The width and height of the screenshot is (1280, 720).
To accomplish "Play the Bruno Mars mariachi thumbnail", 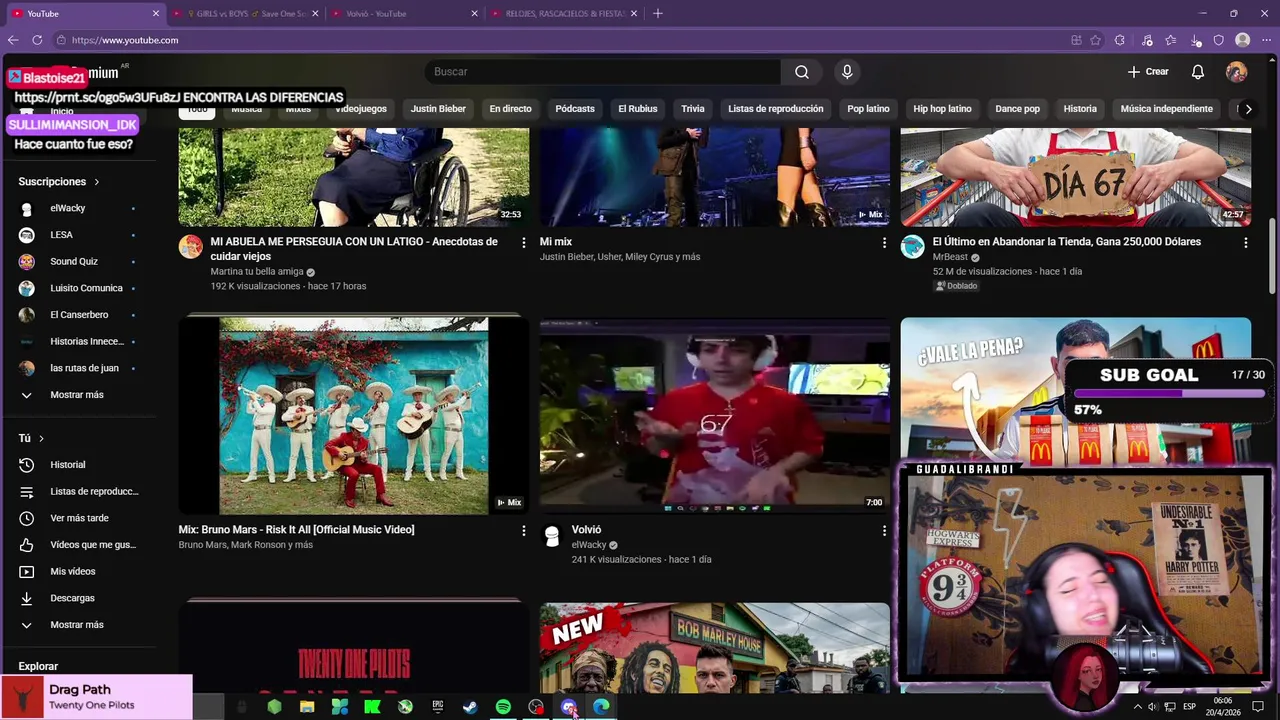I will coord(354,415).
